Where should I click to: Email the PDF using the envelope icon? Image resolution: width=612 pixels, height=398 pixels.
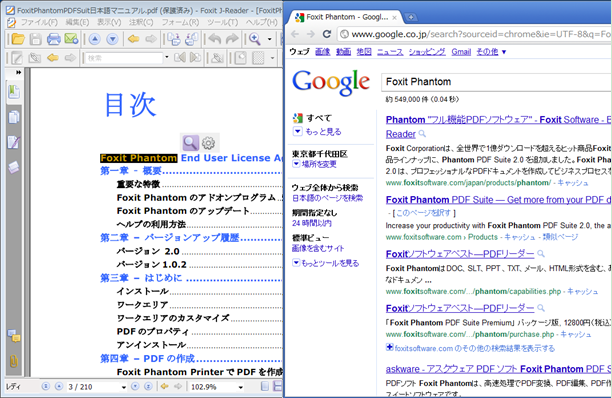[71, 39]
